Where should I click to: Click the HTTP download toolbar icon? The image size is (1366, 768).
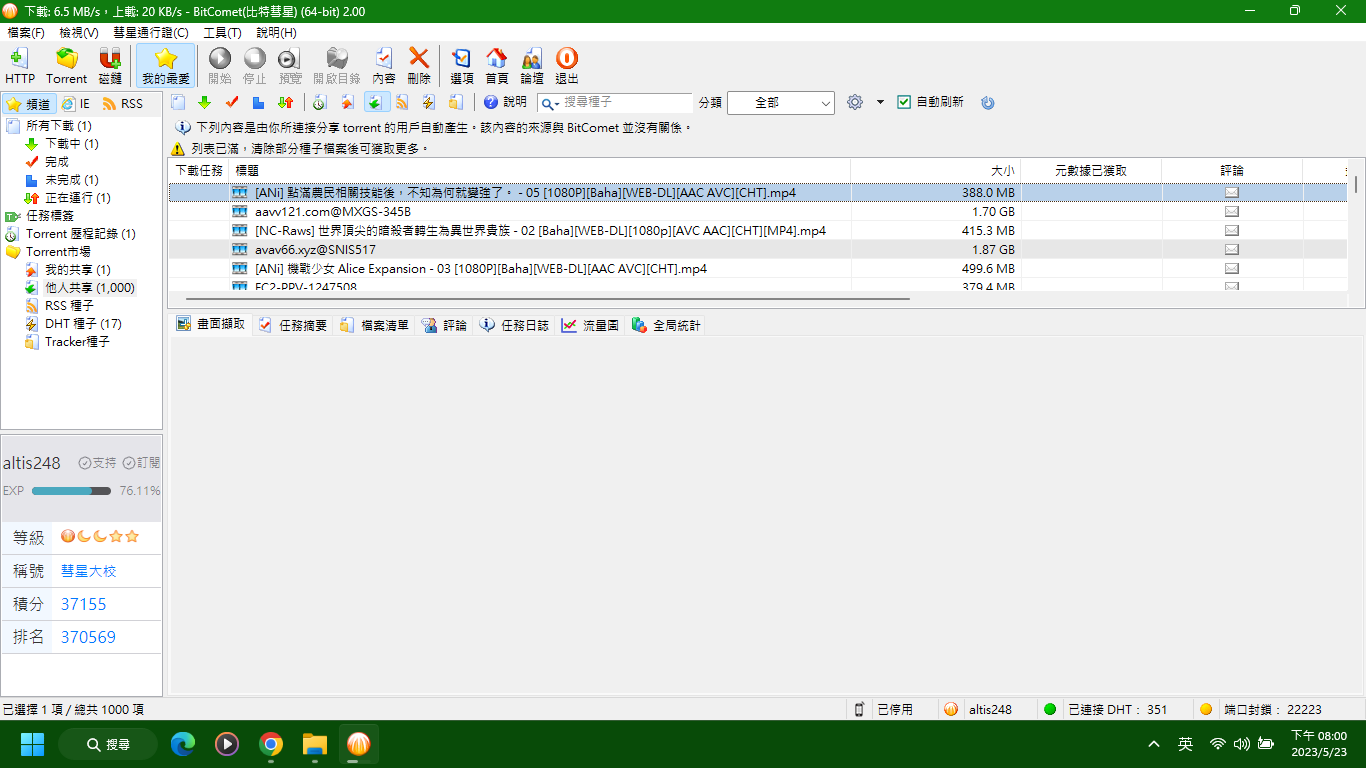pos(20,66)
